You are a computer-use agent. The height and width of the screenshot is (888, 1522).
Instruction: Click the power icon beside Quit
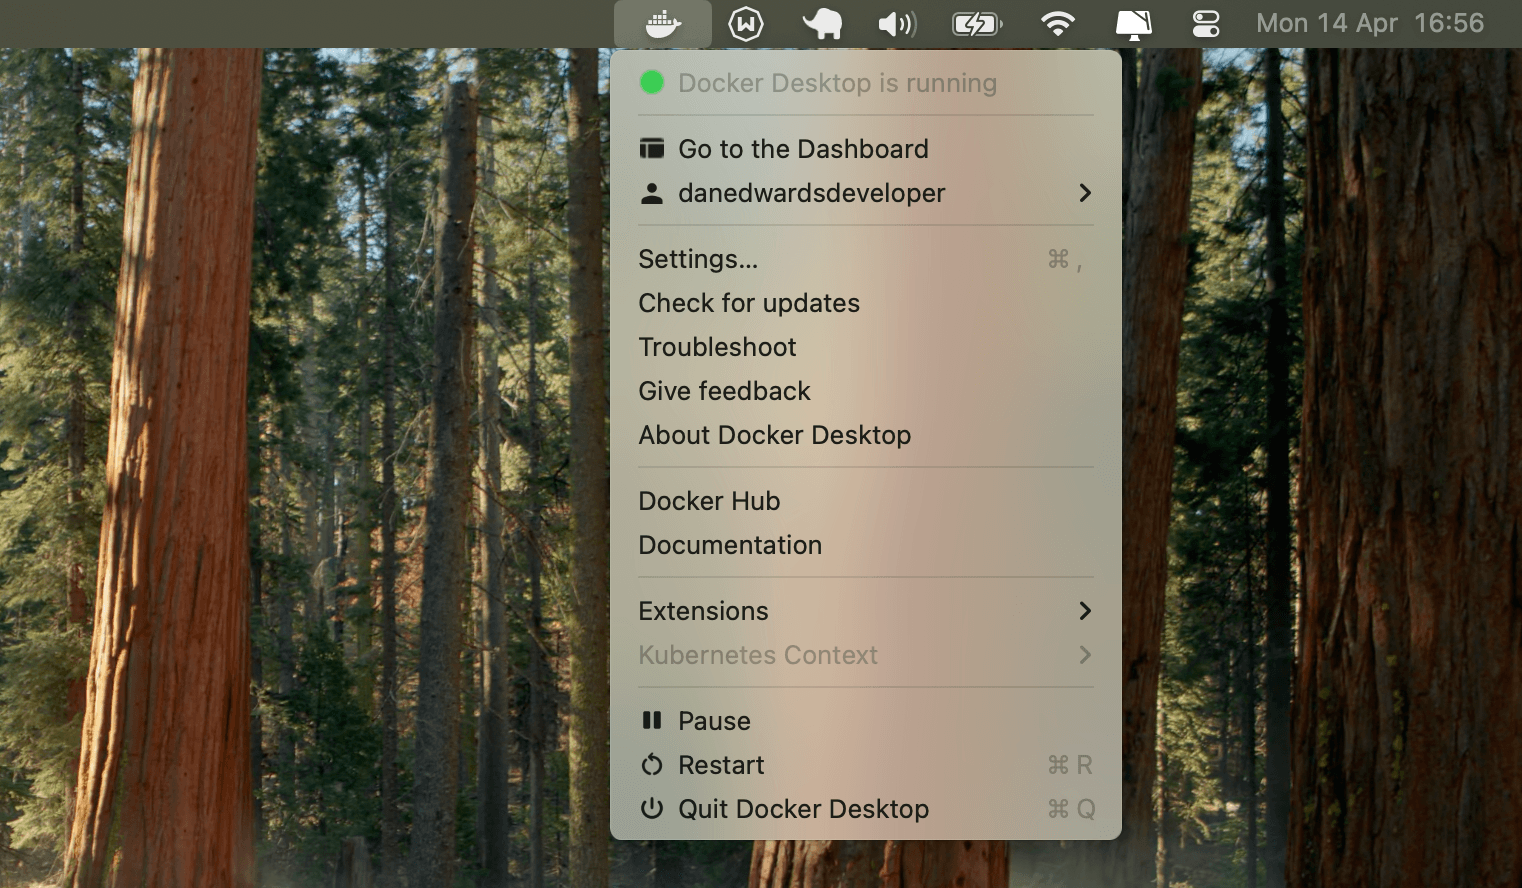pyautogui.click(x=652, y=808)
